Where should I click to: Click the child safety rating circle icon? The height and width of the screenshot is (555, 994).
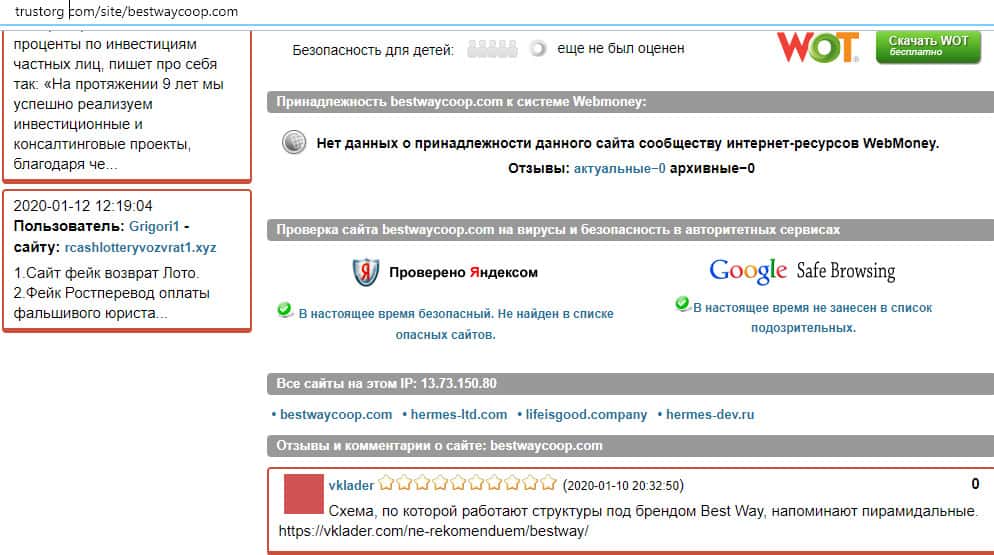[x=538, y=49]
